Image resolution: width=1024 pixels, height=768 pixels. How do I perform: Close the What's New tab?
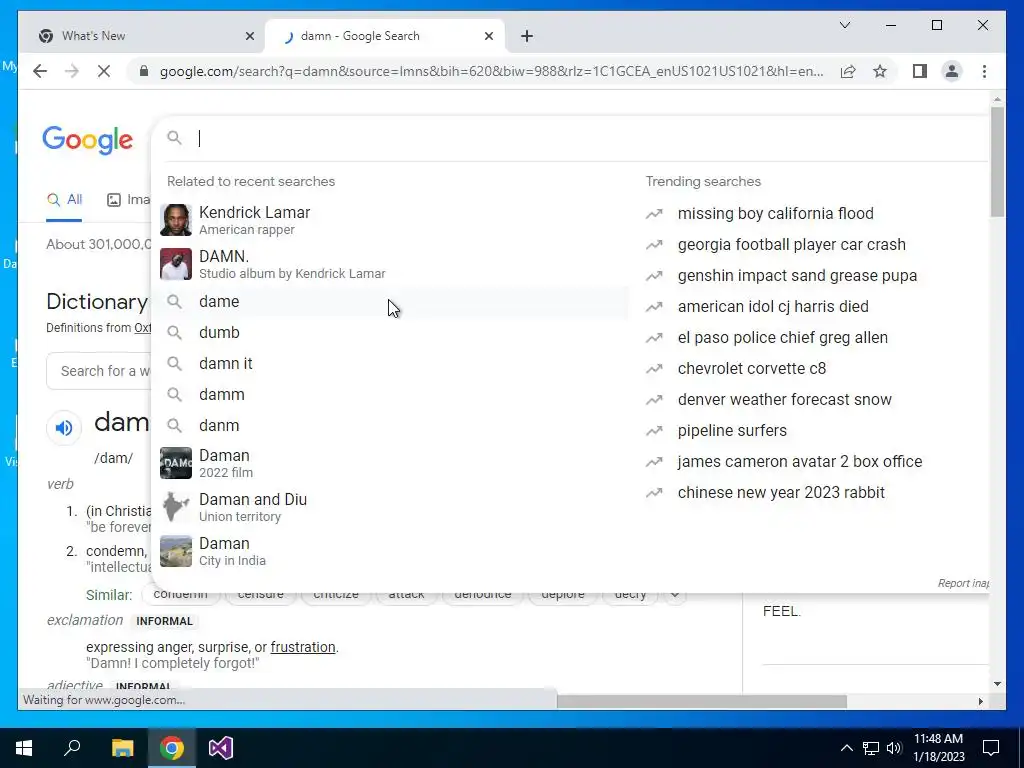(249, 37)
